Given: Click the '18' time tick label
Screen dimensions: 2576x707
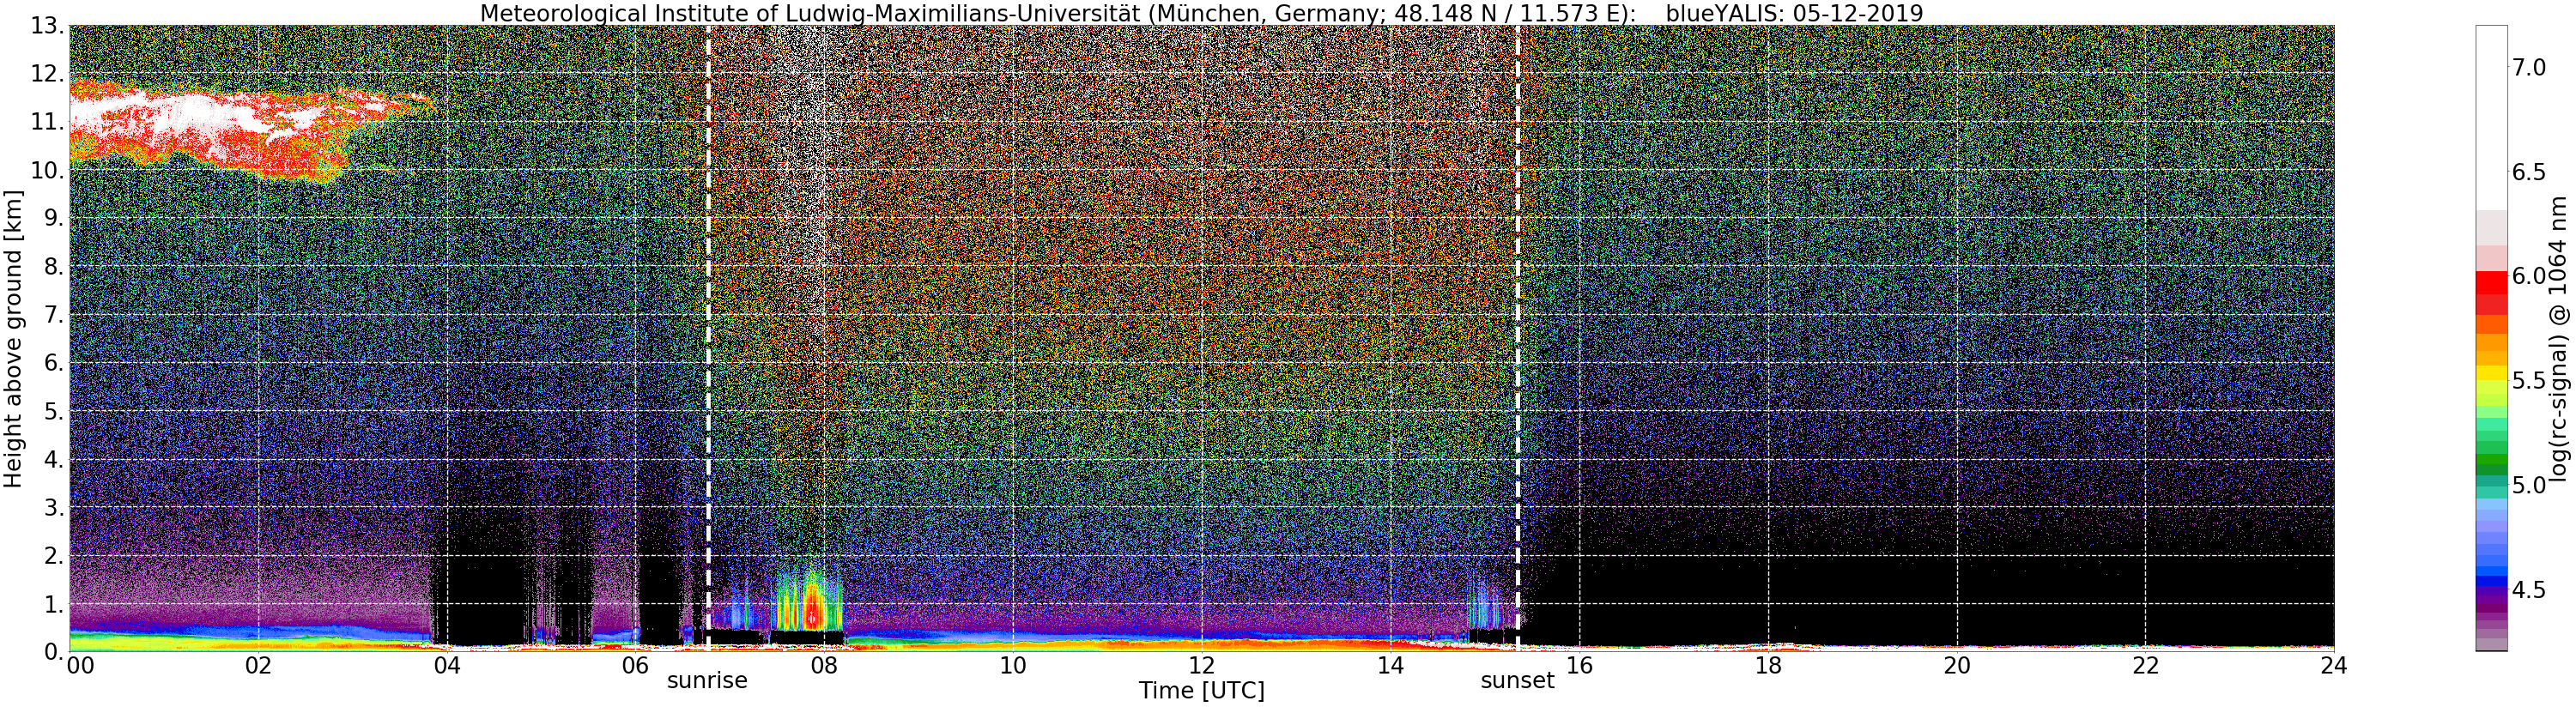Looking at the screenshot, I should point(1768,665).
